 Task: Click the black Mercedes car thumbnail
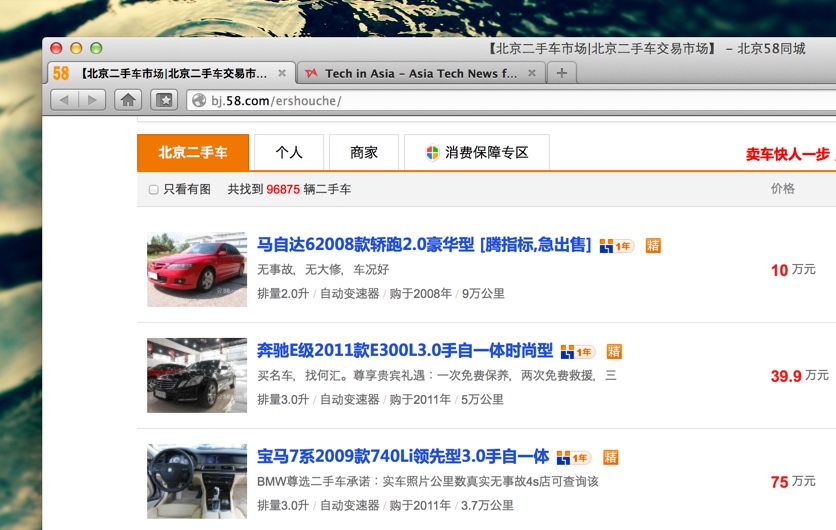(197, 375)
